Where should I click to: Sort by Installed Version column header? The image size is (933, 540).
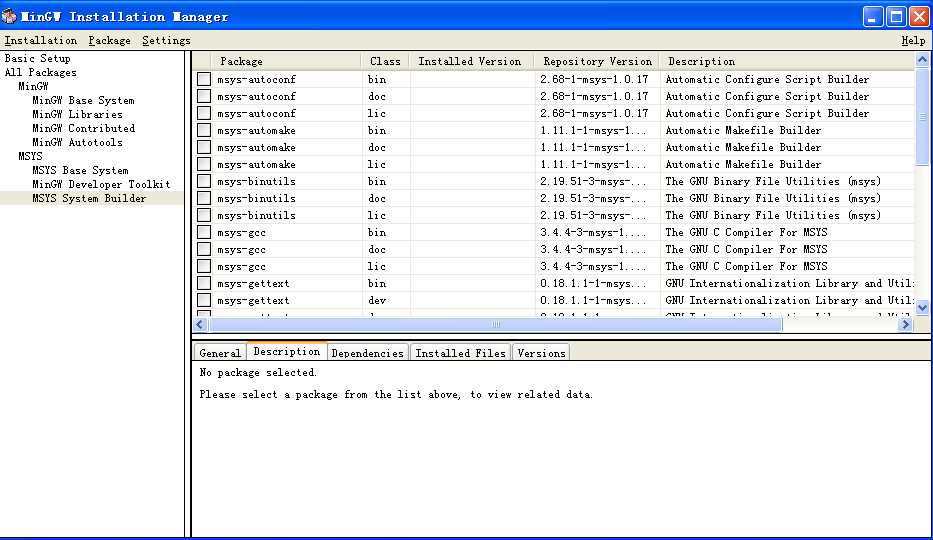(x=471, y=61)
